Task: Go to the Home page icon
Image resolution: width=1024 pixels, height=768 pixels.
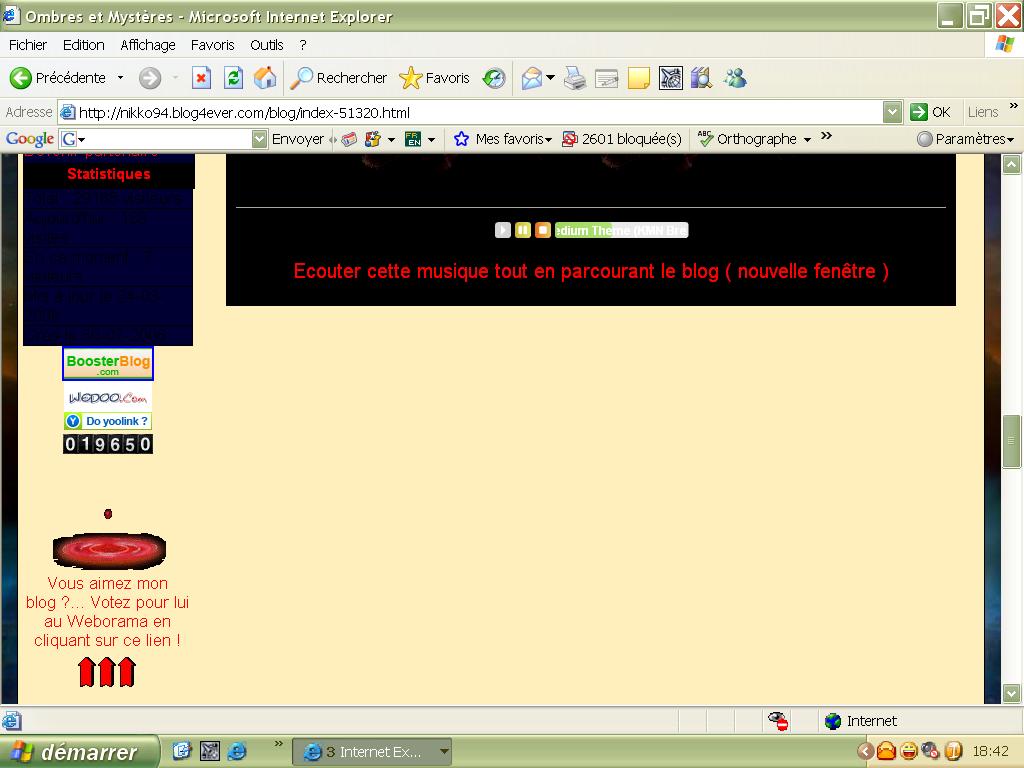Action: click(265, 78)
